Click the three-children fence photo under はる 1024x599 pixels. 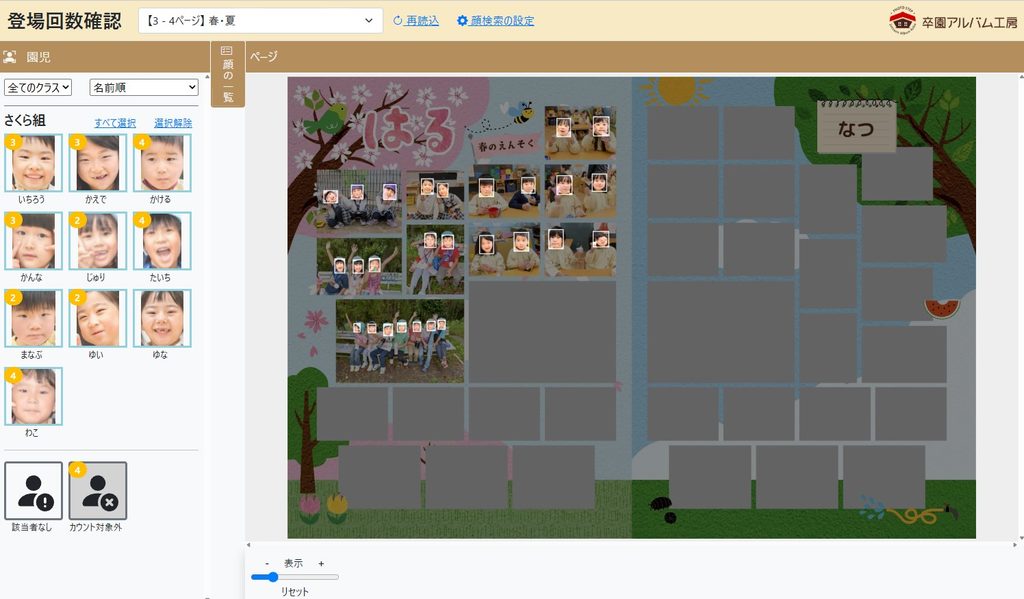coord(359,200)
